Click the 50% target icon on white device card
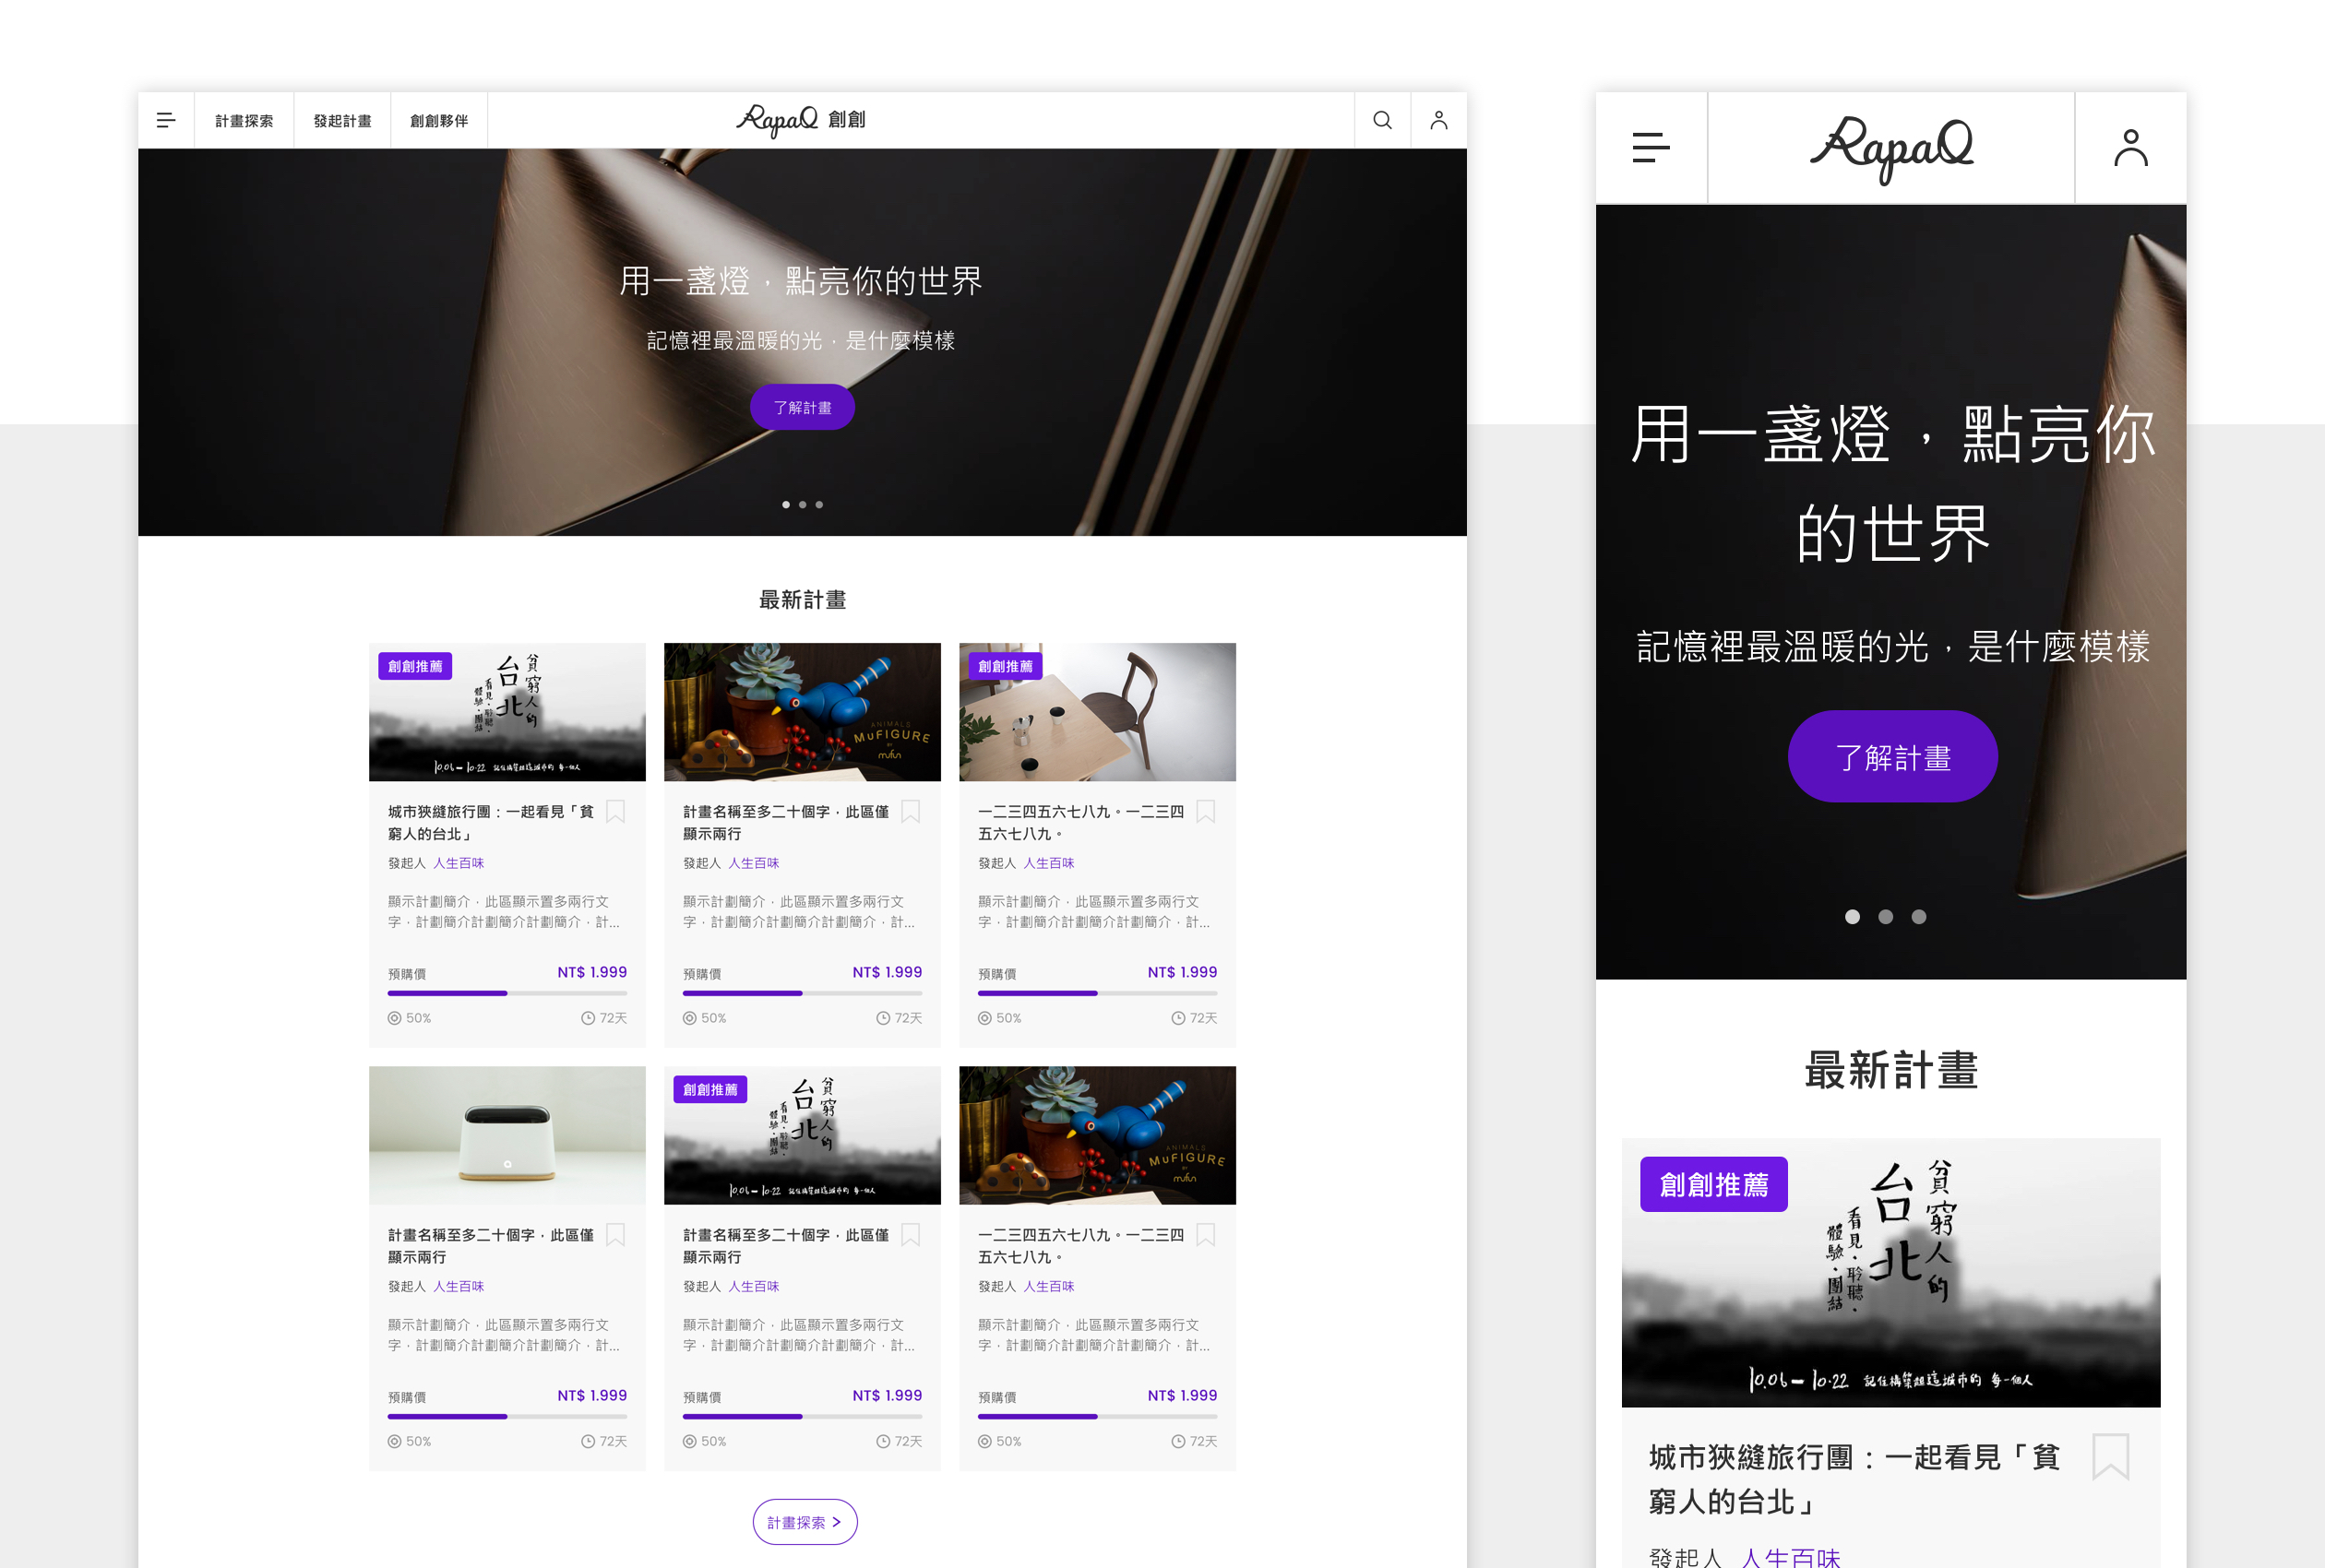The height and width of the screenshot is (1568, 2325). [x=394, y=1441]
